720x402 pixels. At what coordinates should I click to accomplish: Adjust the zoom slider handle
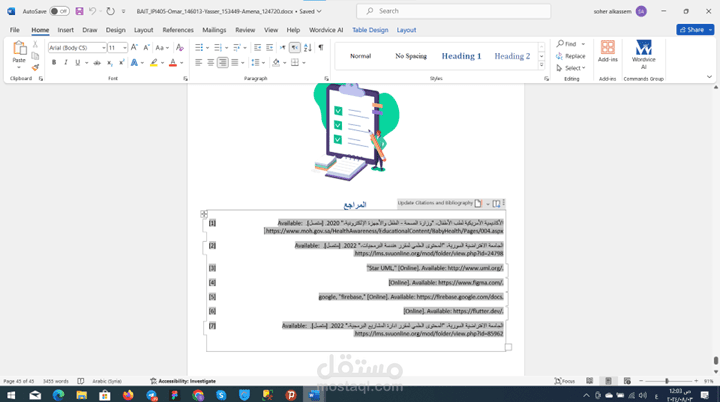click(667, 381)
